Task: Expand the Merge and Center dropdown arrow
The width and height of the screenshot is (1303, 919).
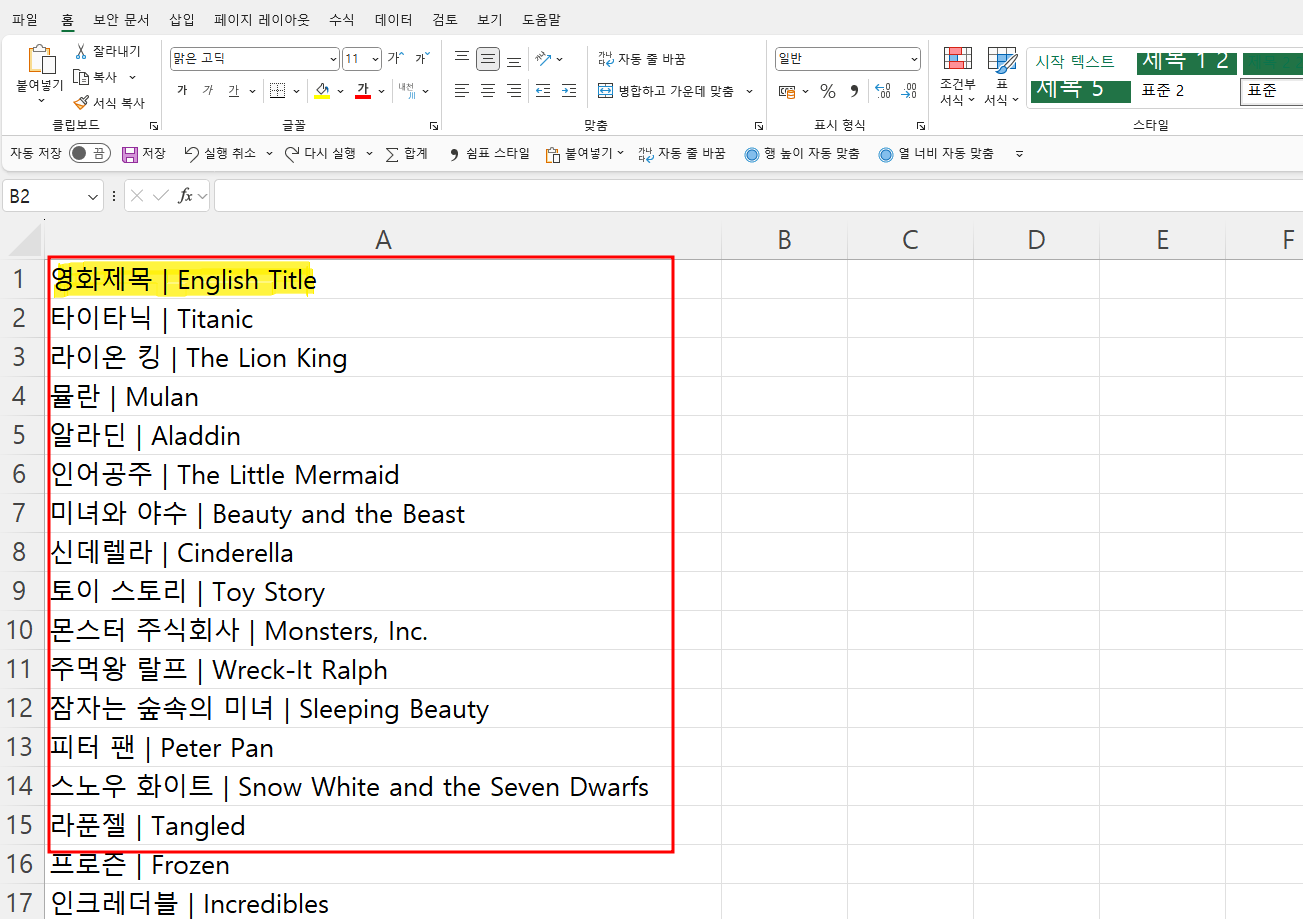Action: 749,91
